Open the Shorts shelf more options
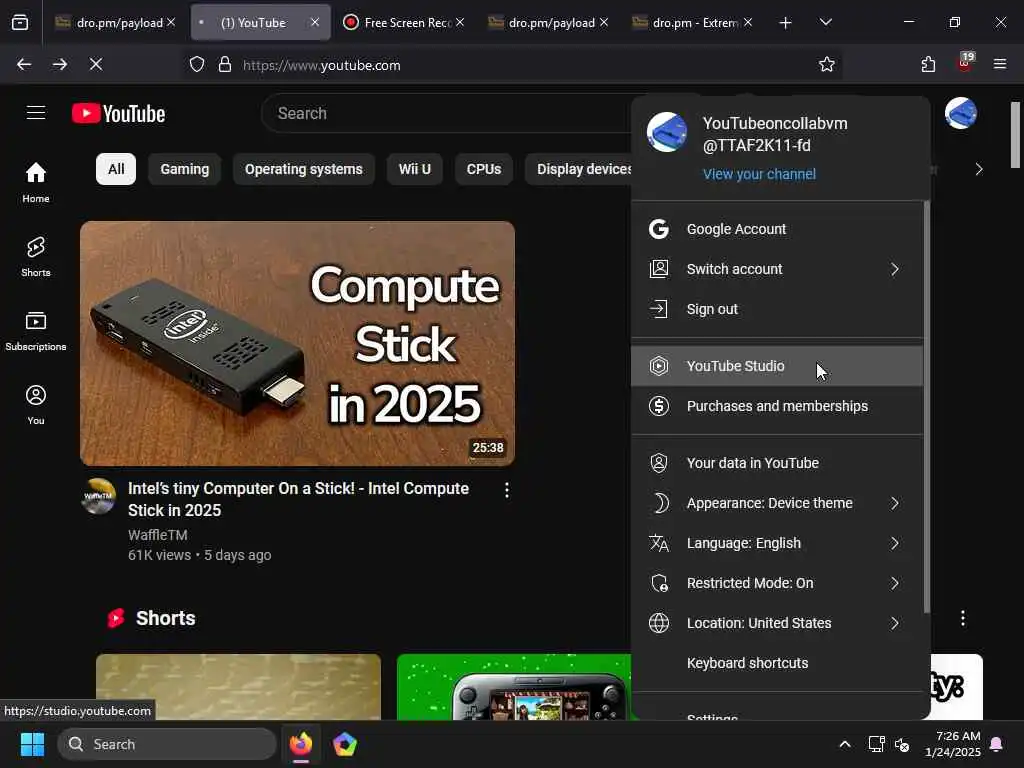The height and width of the screenshot is (768, 1024). pos(963,618)
